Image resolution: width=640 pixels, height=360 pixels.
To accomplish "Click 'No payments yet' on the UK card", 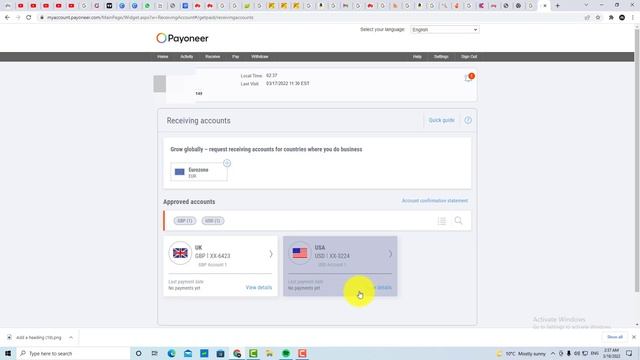I will [x=184, y=288].
